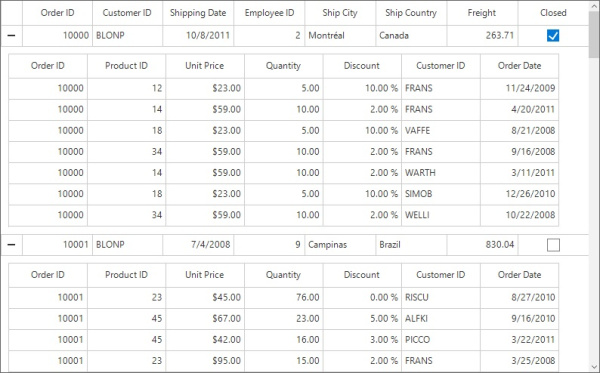Select the order date 8/21/2008 cell
This screenshot has height=373, width=600.
point(519,130)
